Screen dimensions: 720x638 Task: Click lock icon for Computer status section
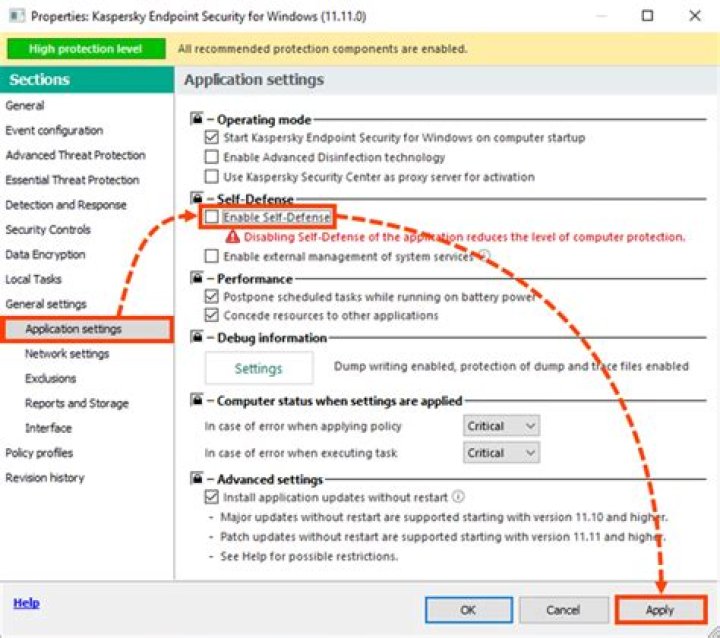(197, 400)
